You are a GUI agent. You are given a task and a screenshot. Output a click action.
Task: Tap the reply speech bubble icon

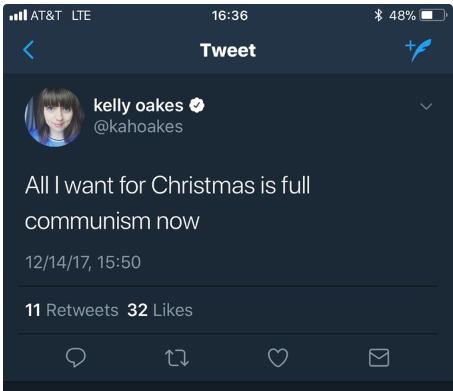[x=76, y=357]
